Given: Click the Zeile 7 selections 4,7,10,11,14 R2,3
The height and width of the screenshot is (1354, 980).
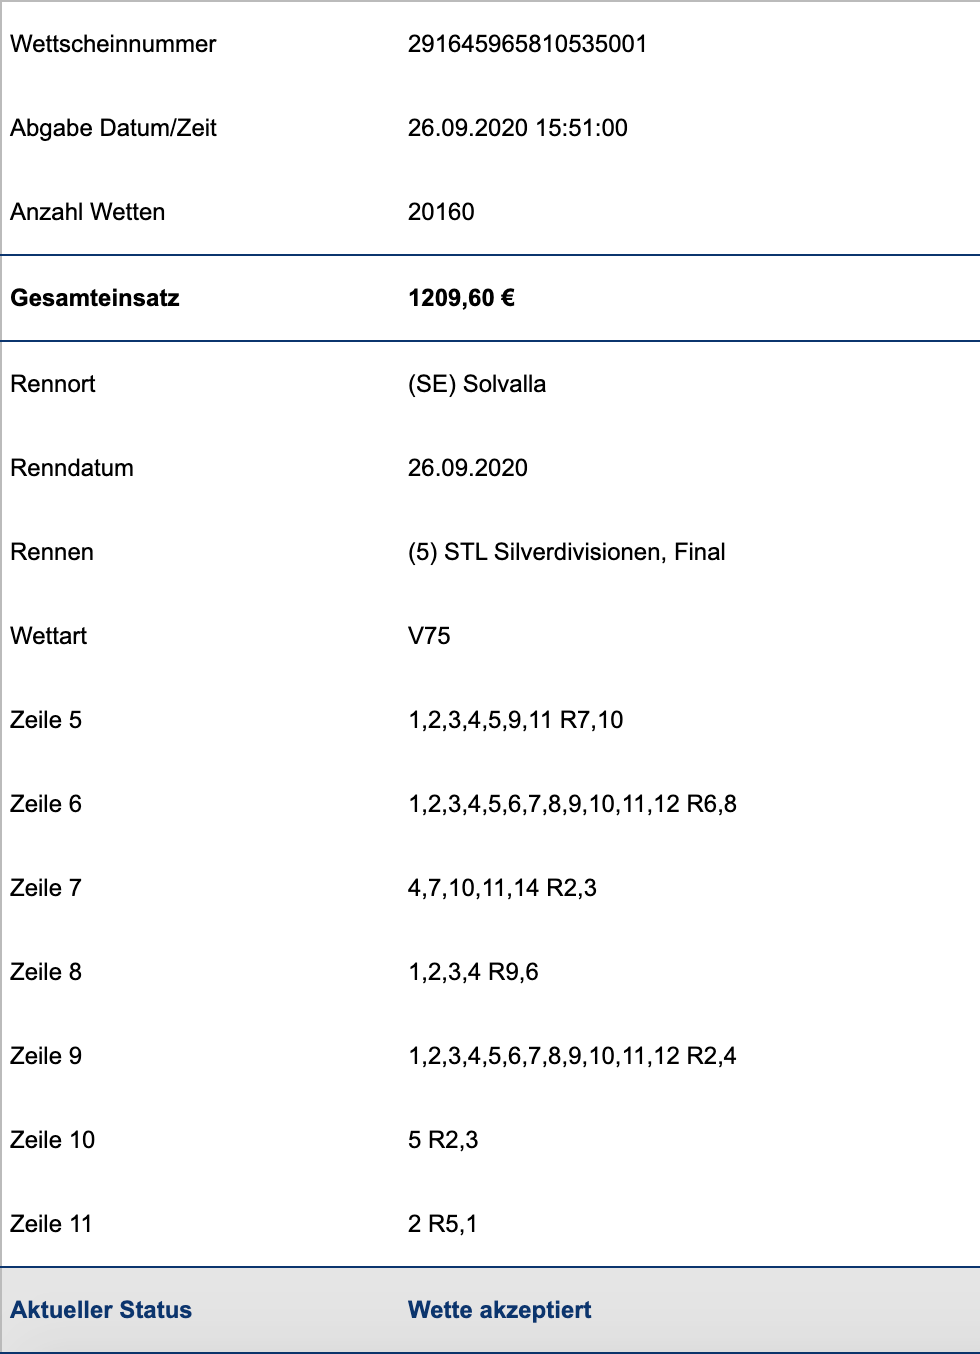Looking at the screenshot, I should pos(502,888).
